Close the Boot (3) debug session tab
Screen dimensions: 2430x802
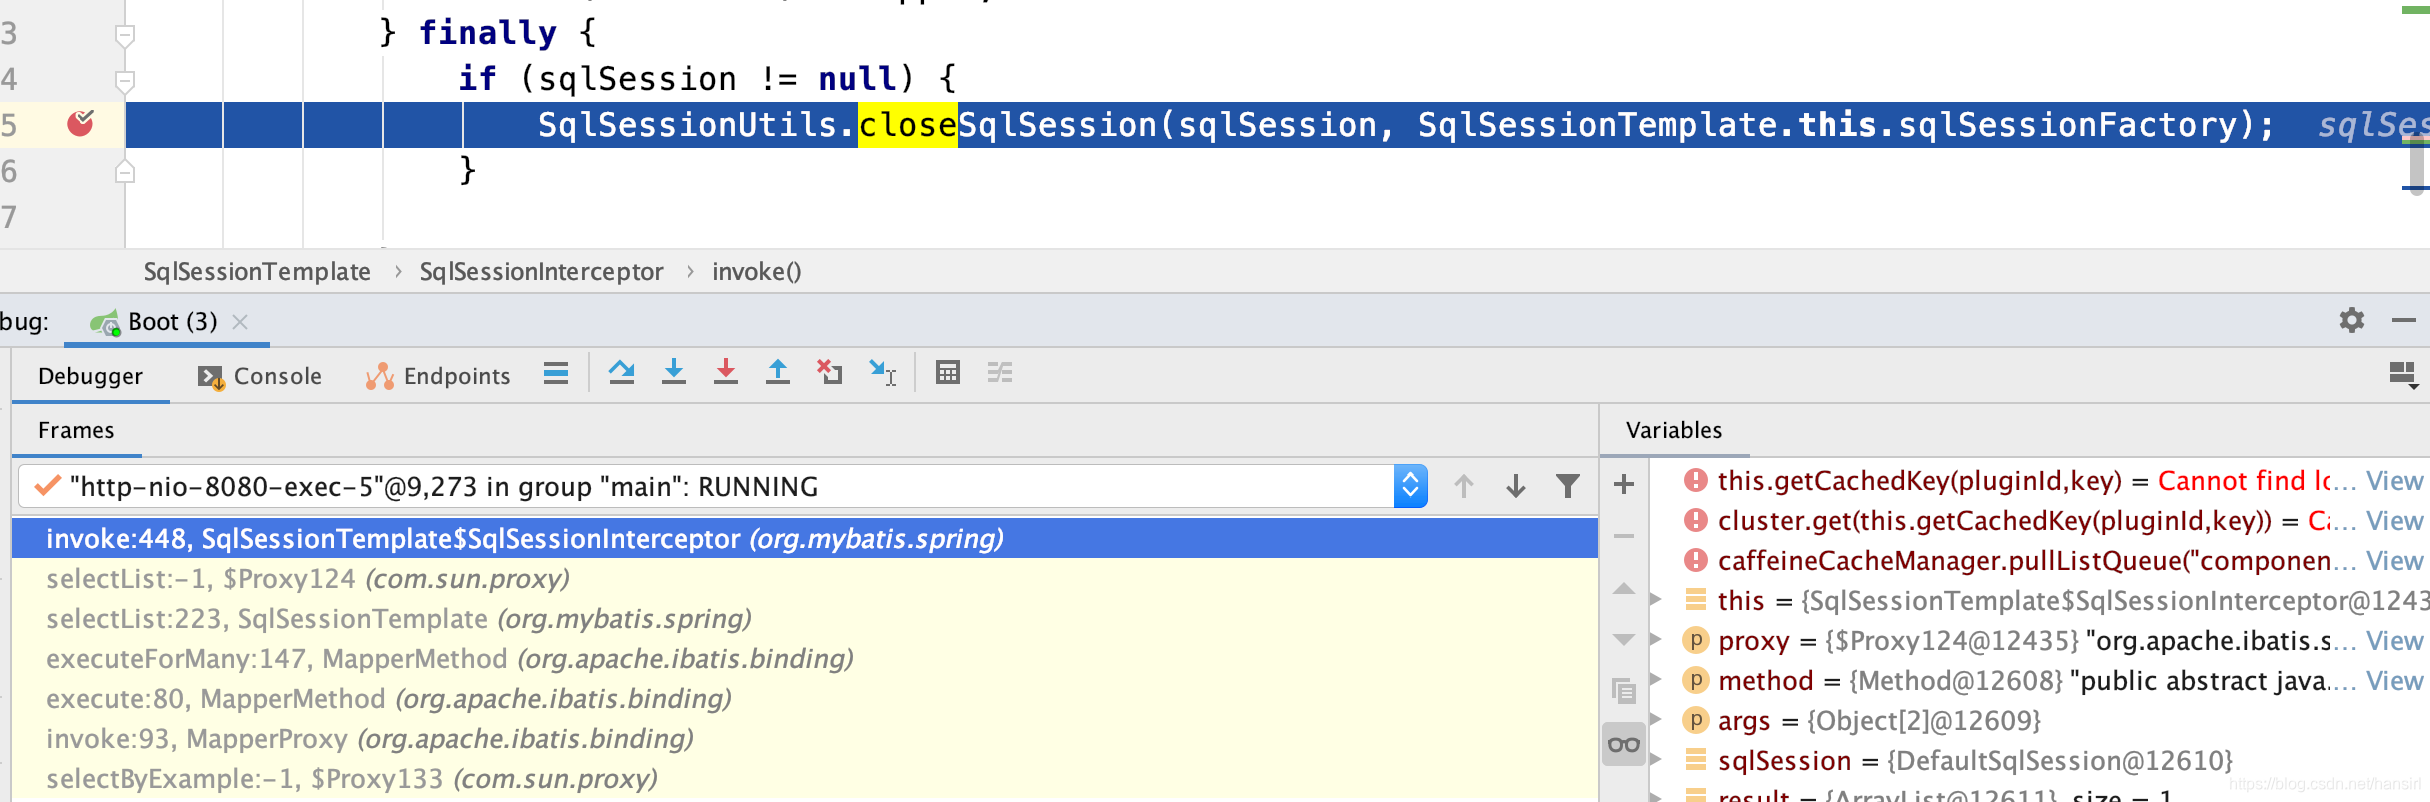(x=240, y=322)
